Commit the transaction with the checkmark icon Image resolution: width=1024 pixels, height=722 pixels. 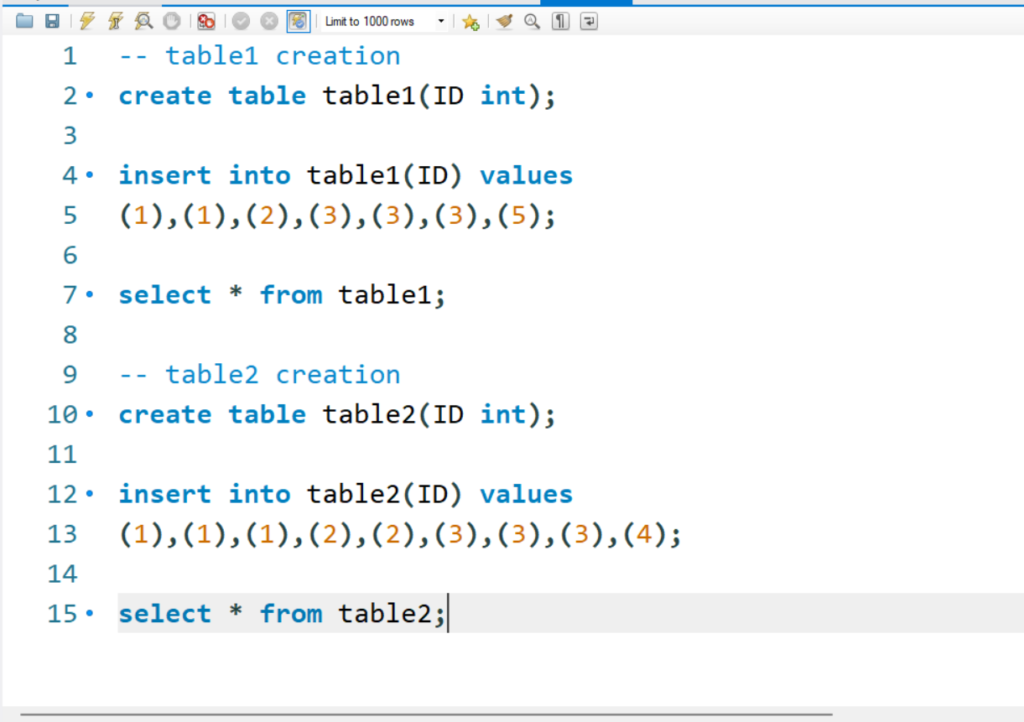pyautogui.click(x=241, y=22)
